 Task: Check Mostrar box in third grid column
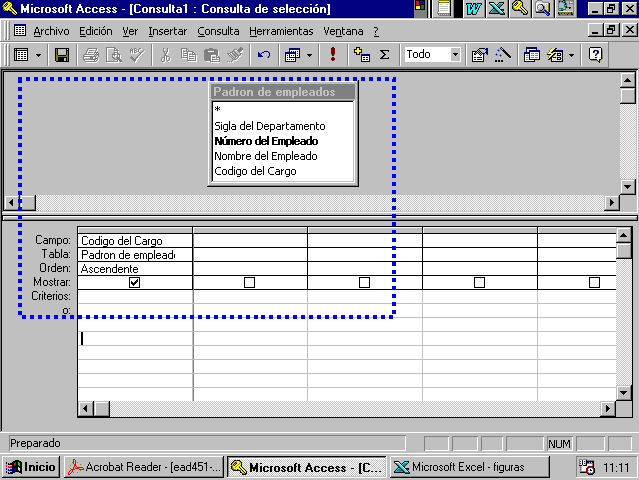tap(364, 282)
